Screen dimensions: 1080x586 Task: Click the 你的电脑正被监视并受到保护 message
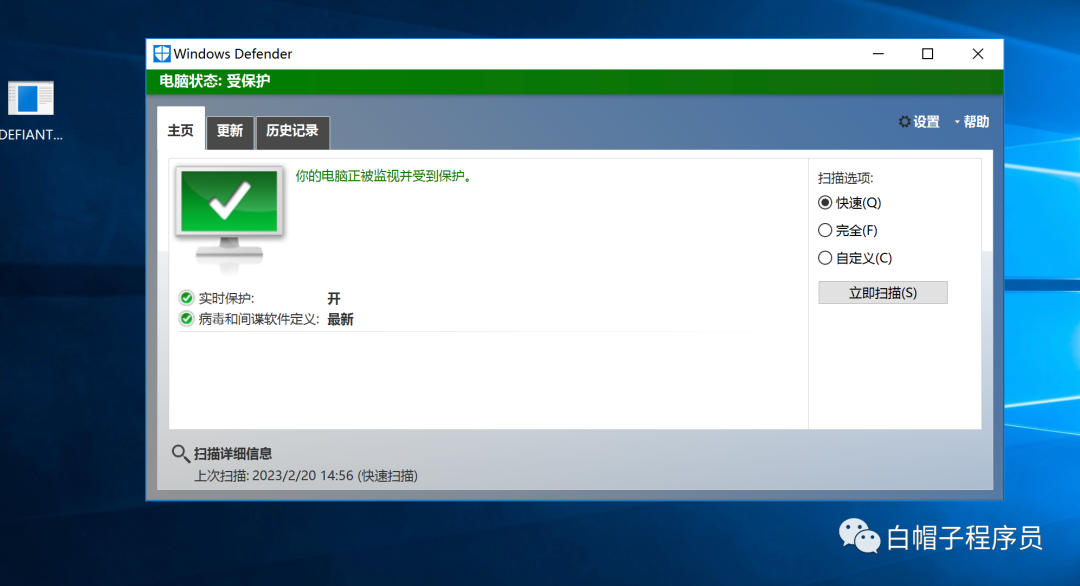(x=384, y=176)
